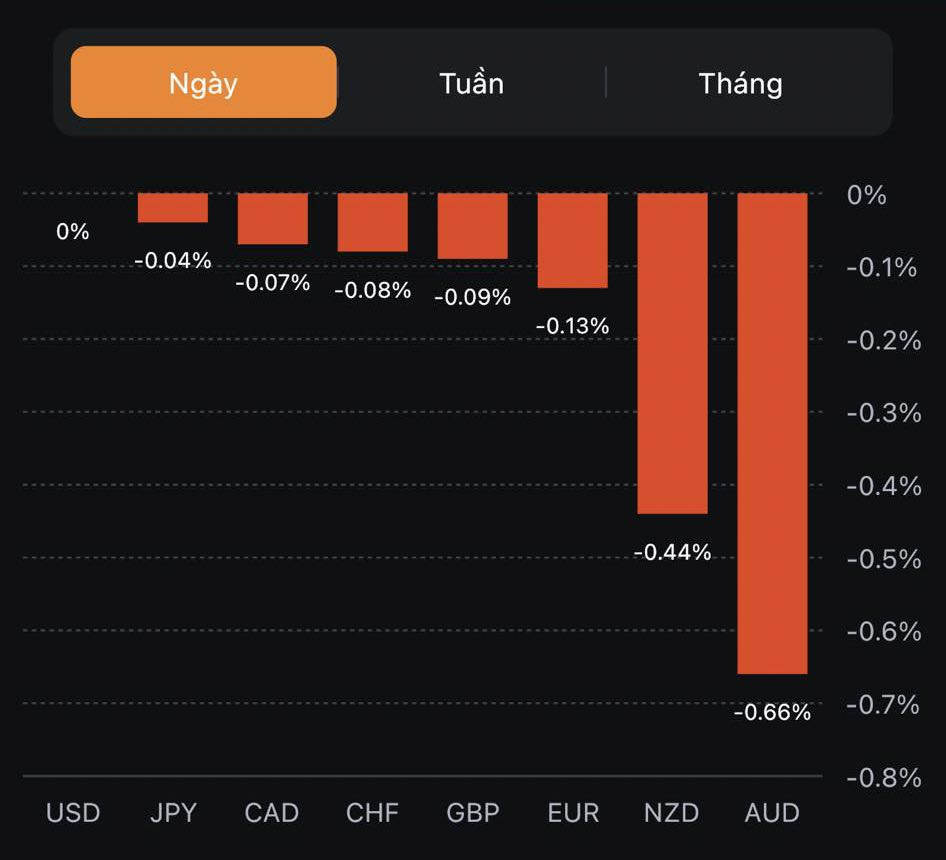The width and height of the screenshot is (946, 860).
Task: Click the CAD bar
Action: point(272,218)
